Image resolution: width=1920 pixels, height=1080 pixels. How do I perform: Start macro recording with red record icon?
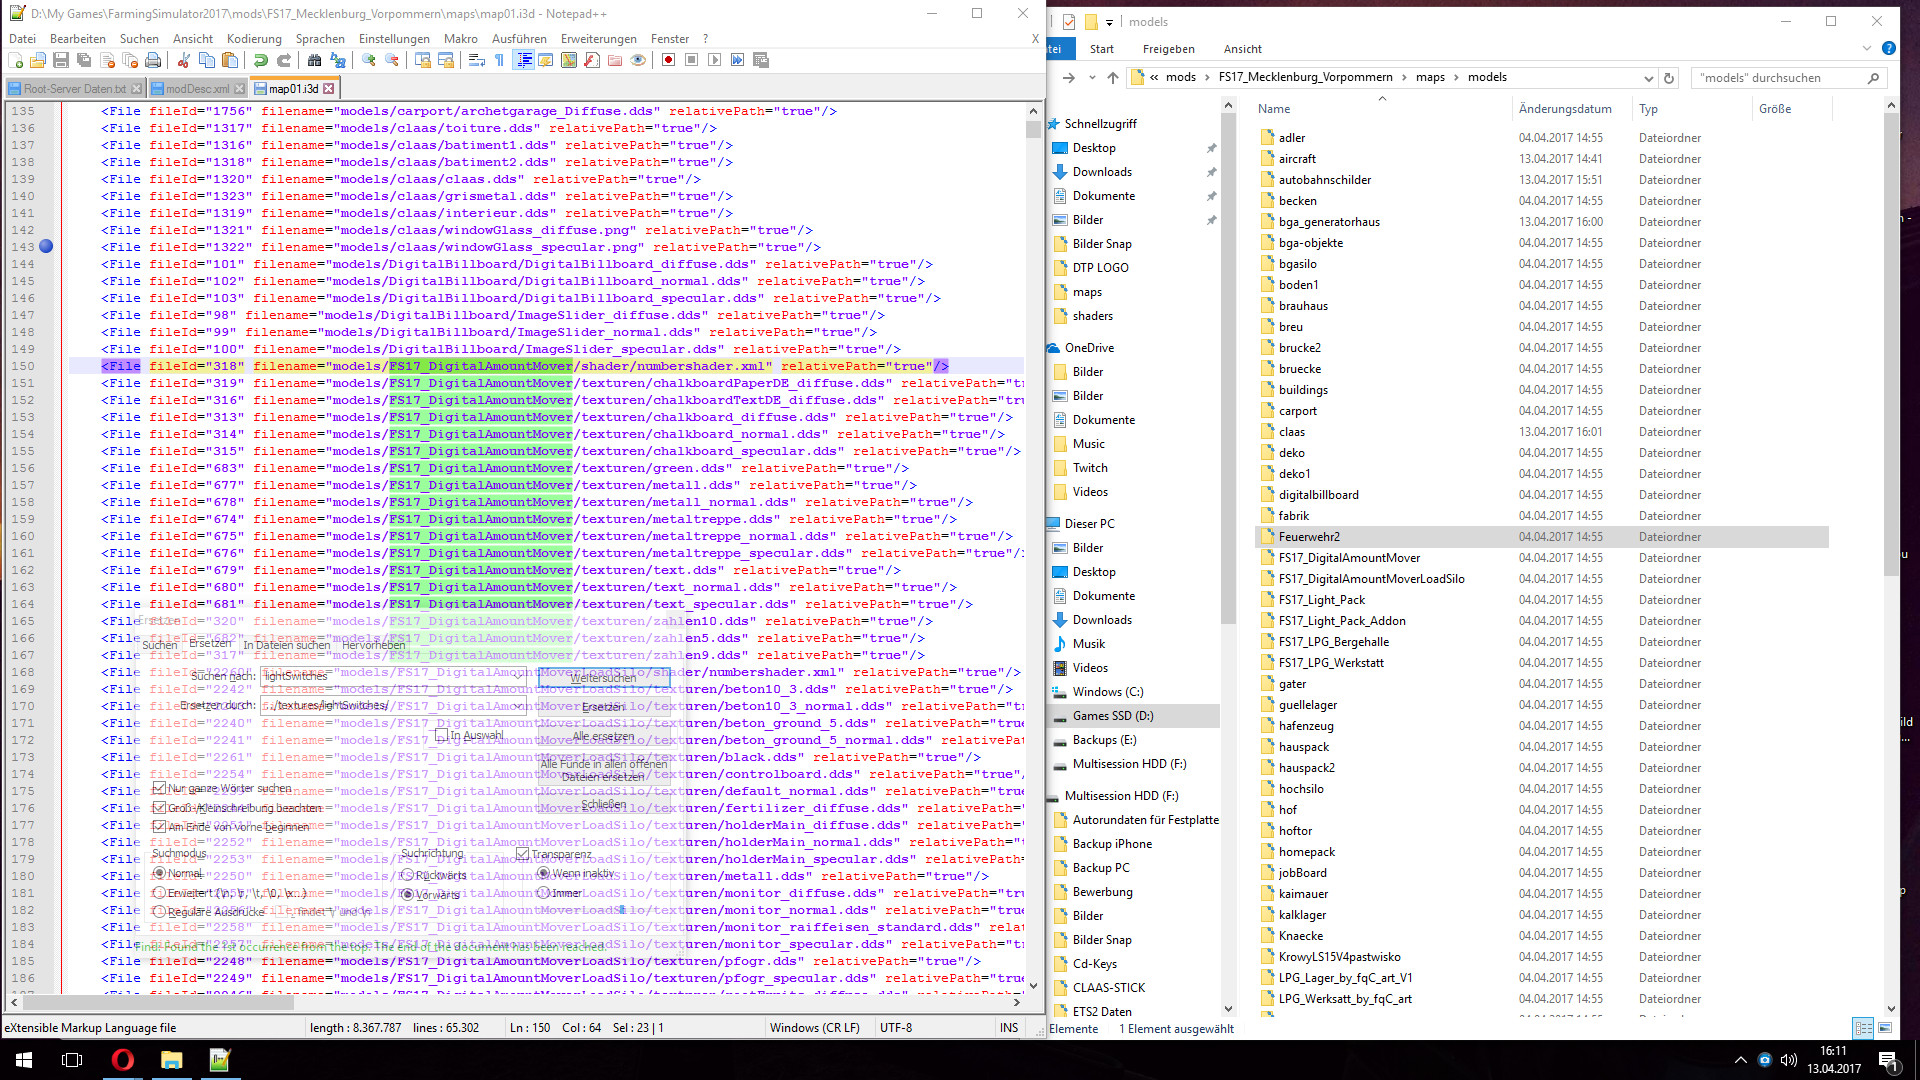click(x=668, y=60)
